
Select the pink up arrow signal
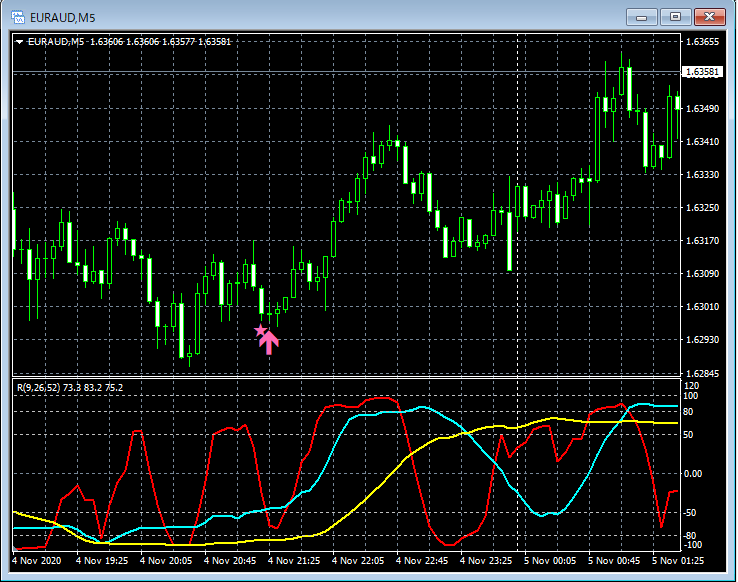click(x=269, y=342)
